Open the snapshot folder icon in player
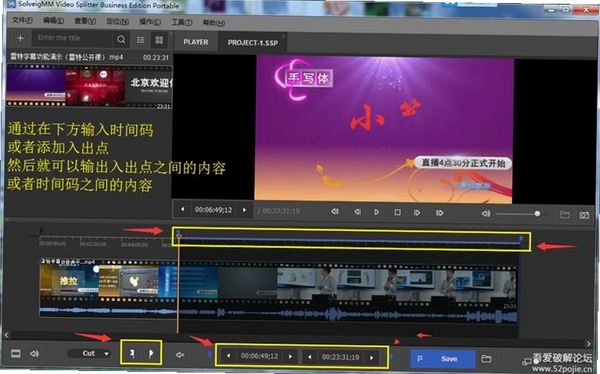 coord(565,215)
